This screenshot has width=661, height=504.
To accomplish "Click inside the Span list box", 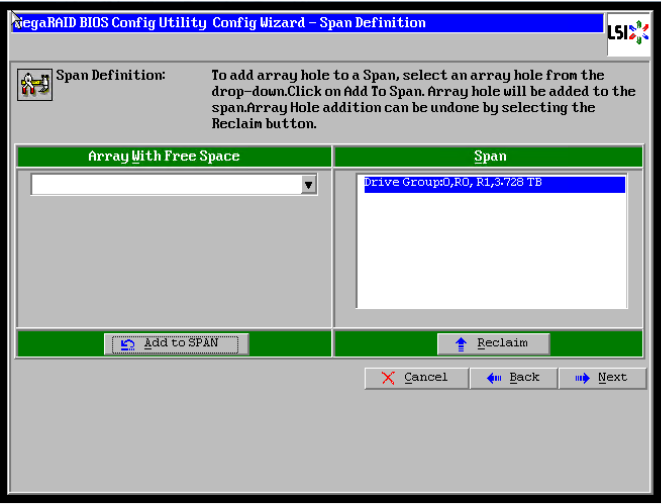I will pos(492,241).
